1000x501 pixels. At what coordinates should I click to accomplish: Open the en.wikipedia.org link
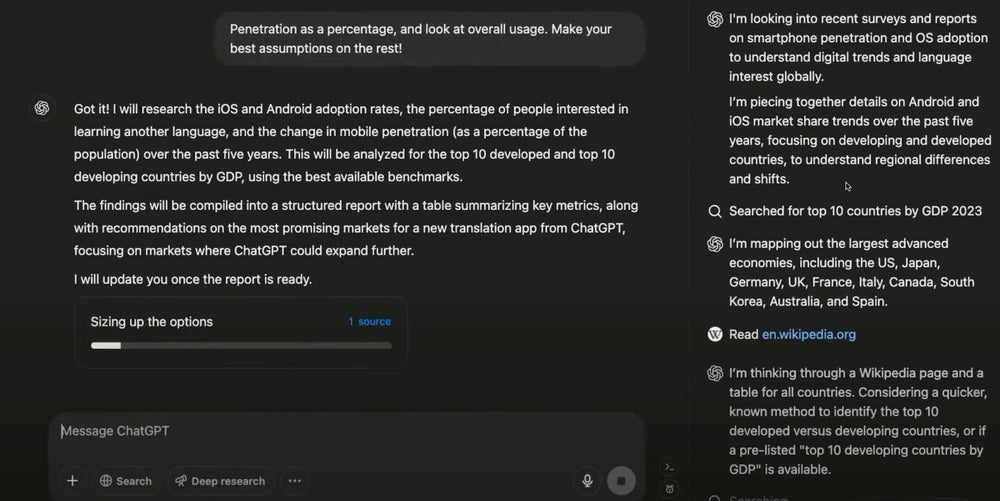coord(808,334)
